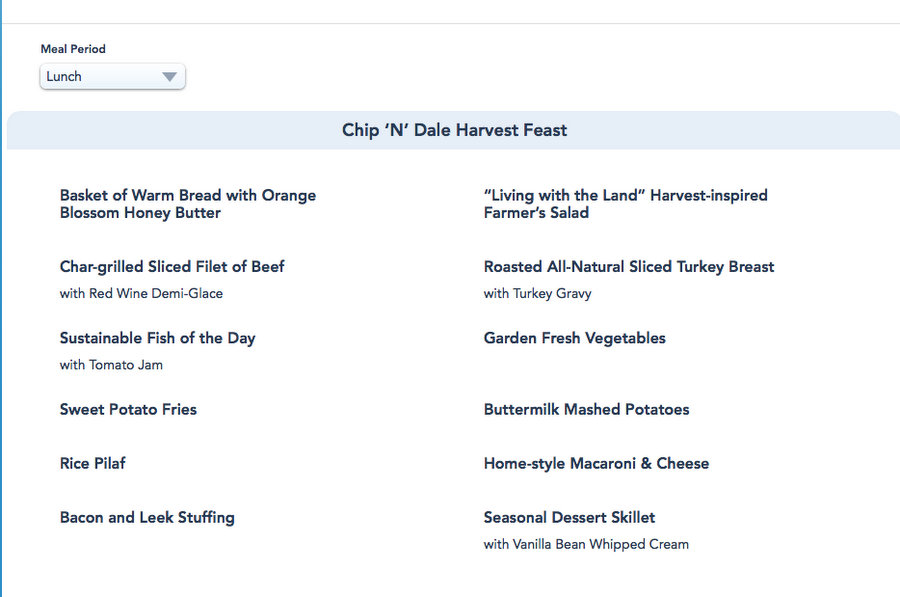Image resolution: width=900 pixels, height=597 pixels.
Task: Click Vanilla Bean Whipped Cream description
Action: coord(586,545)
